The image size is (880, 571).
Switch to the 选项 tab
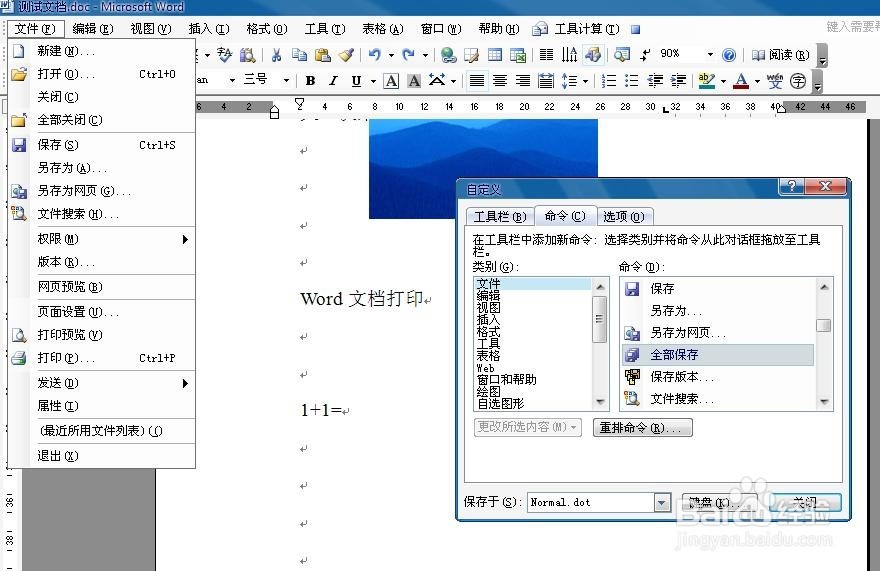[624, 217]
